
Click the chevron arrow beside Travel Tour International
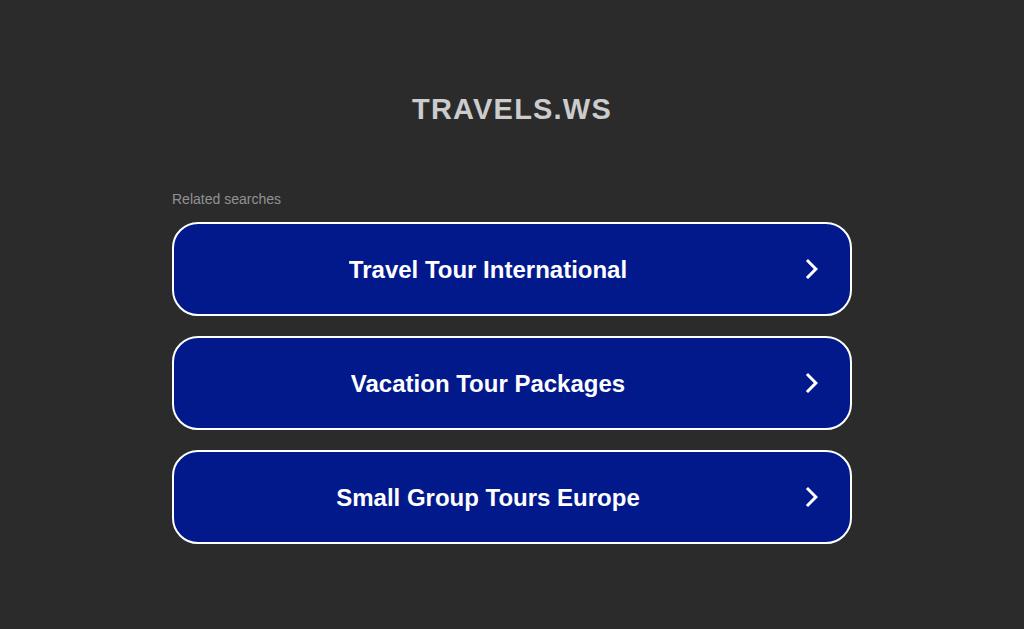(x=811, y=269)
